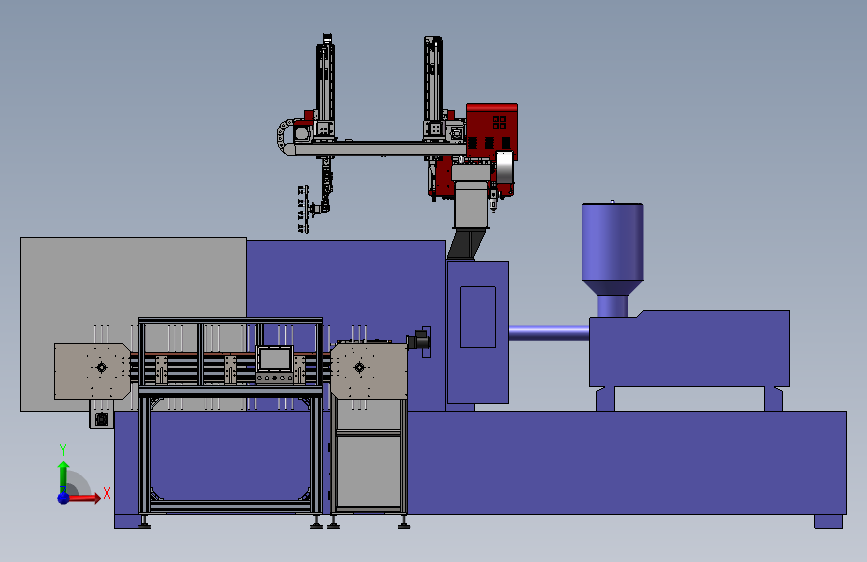
Task: Click the green "Y" label on the triad
Action: tap(63, 450)
